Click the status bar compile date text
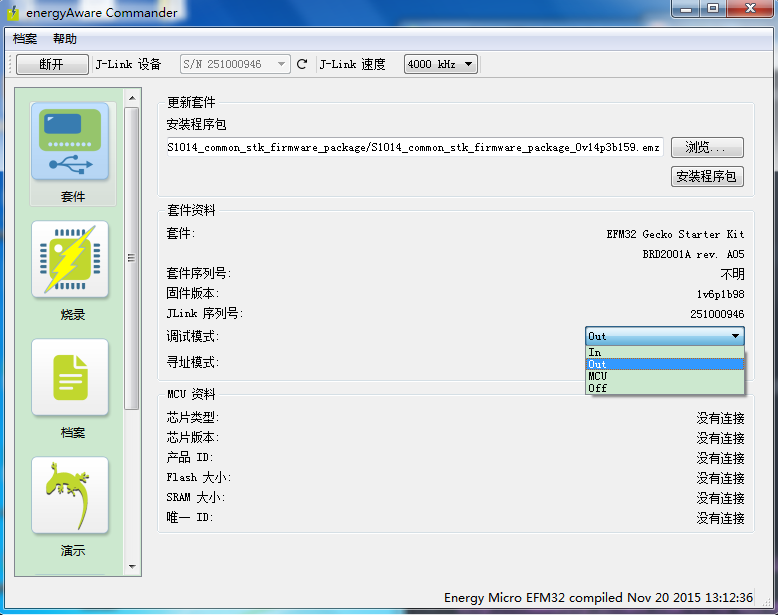The height and width of the screenshot is (615, 778). pos(598,598)
